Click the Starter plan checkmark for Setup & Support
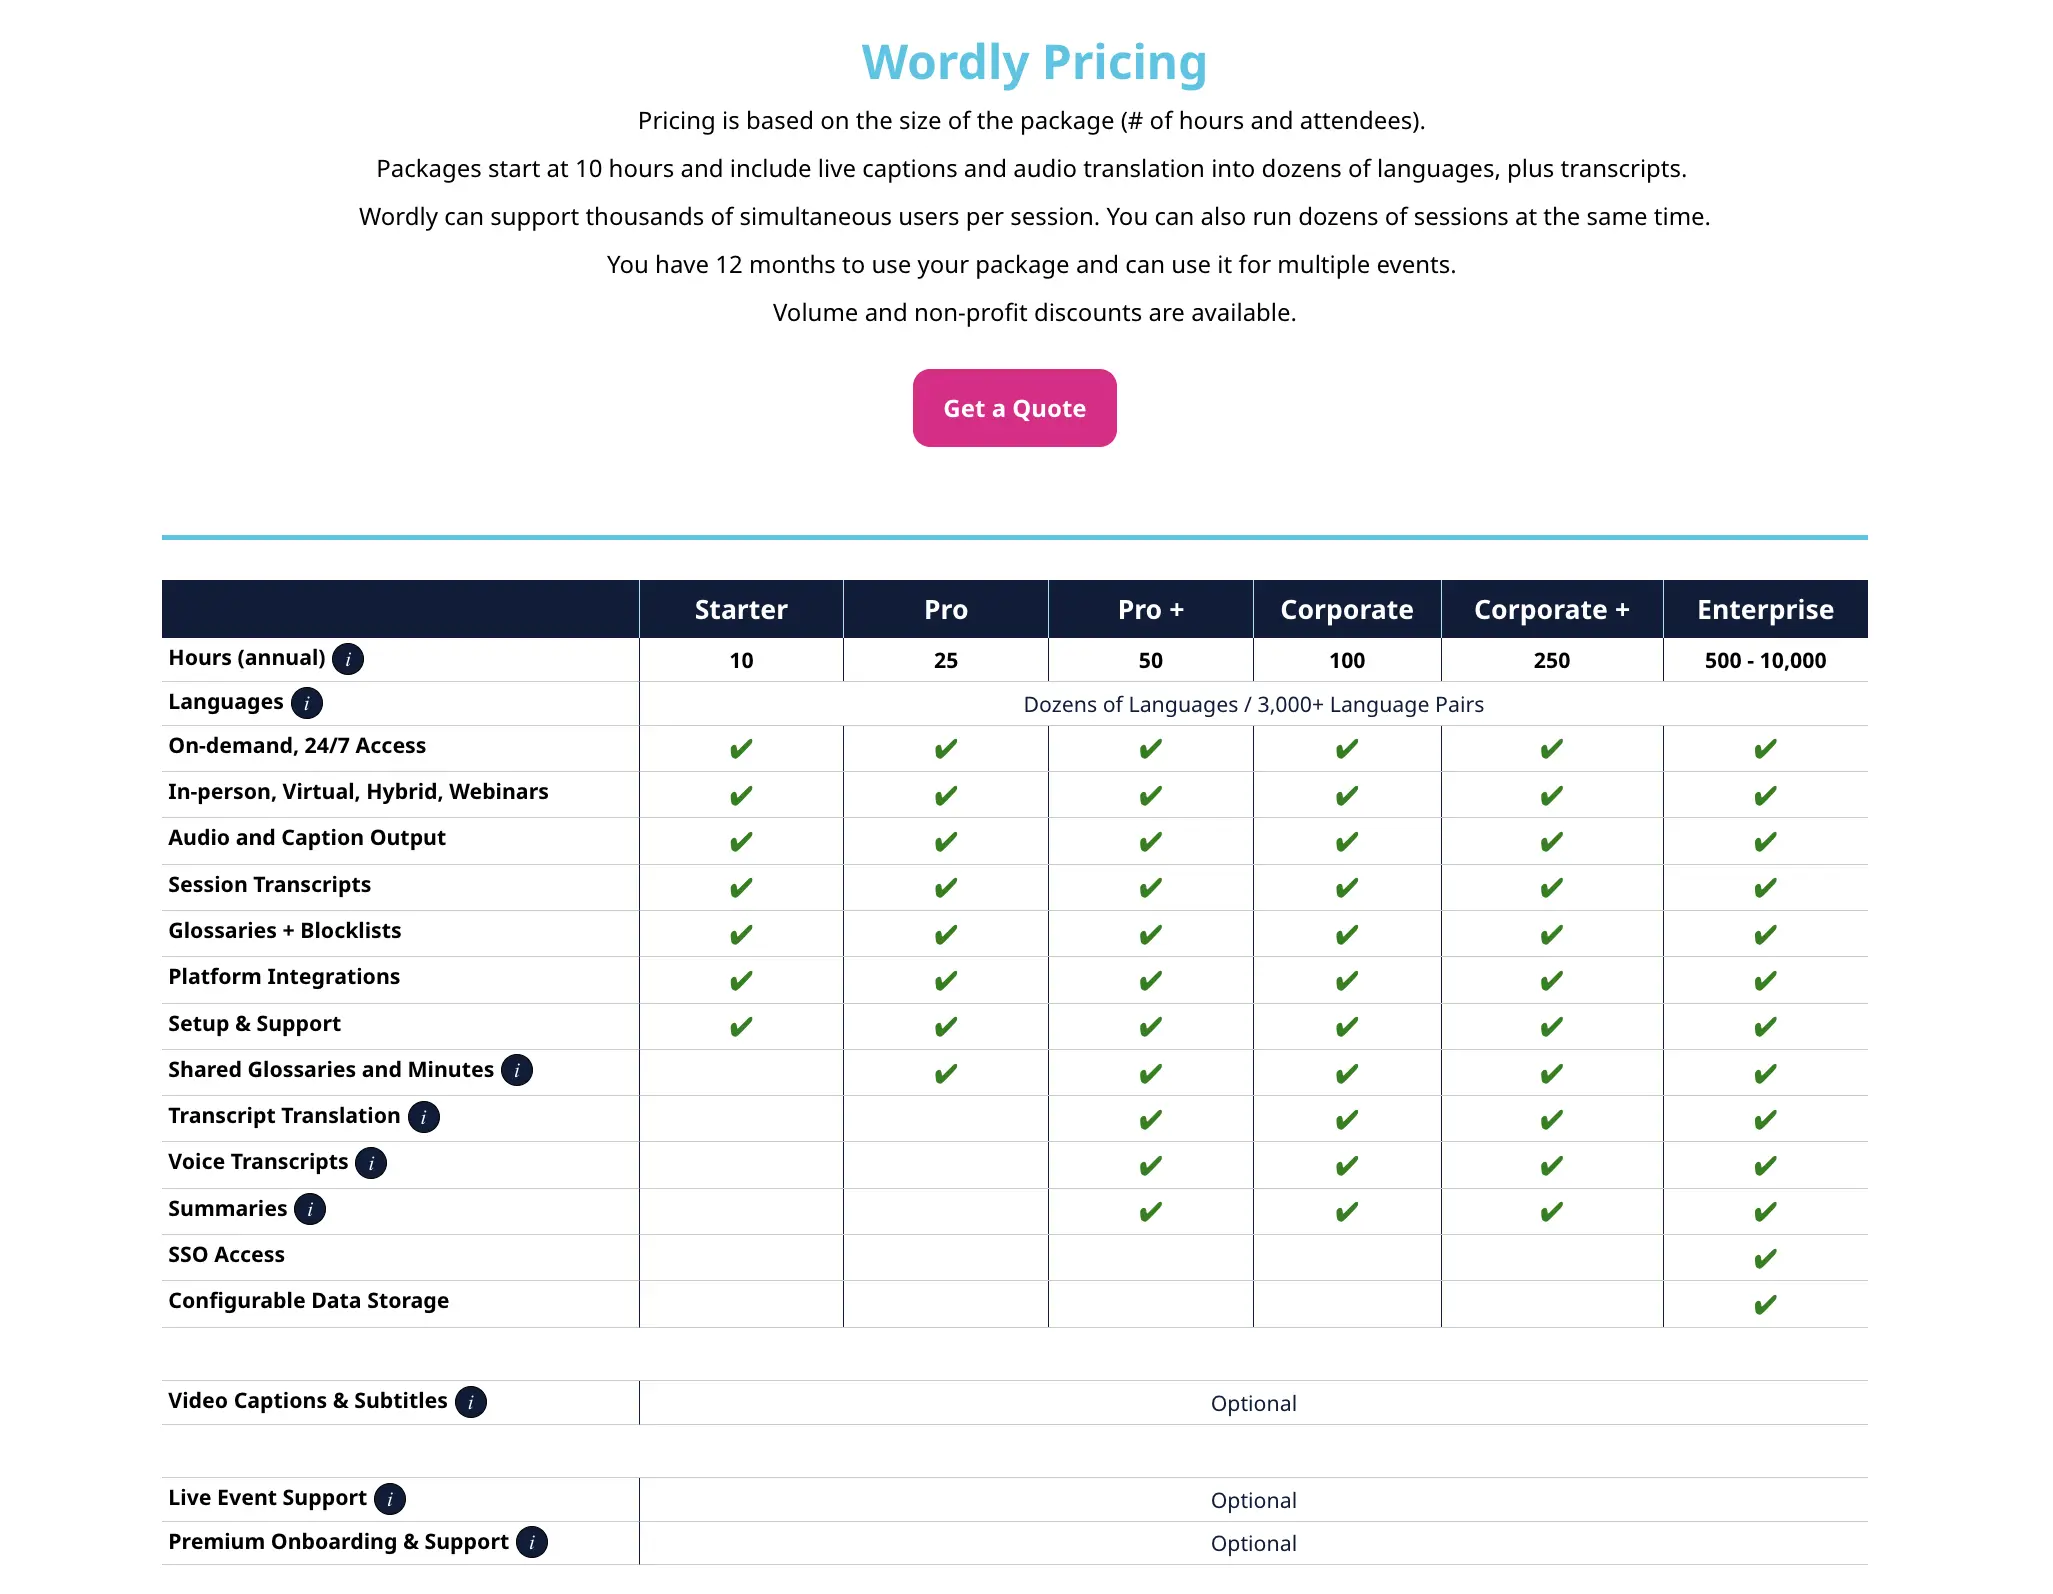 coord(740,1026)
